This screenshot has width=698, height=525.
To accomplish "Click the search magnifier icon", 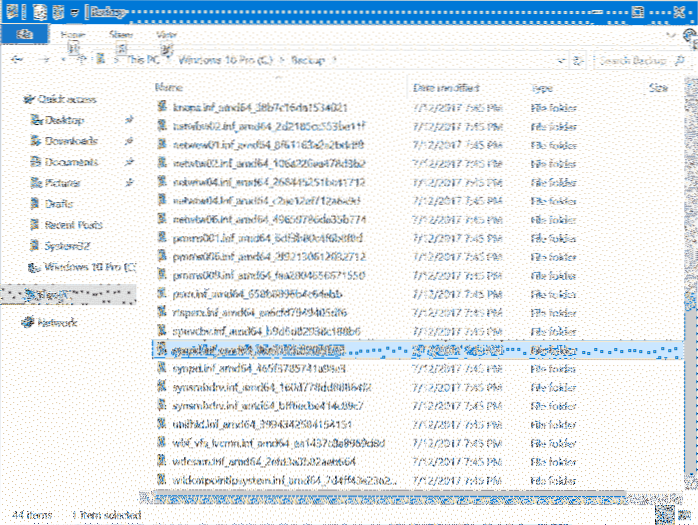I will pyautogui.click(x=680, y=60).
